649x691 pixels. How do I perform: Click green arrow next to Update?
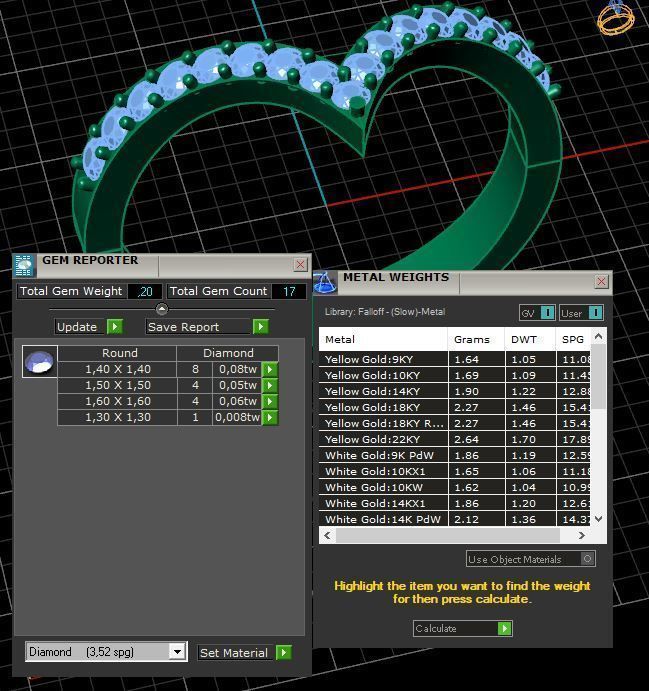click(x=115, y=327)
